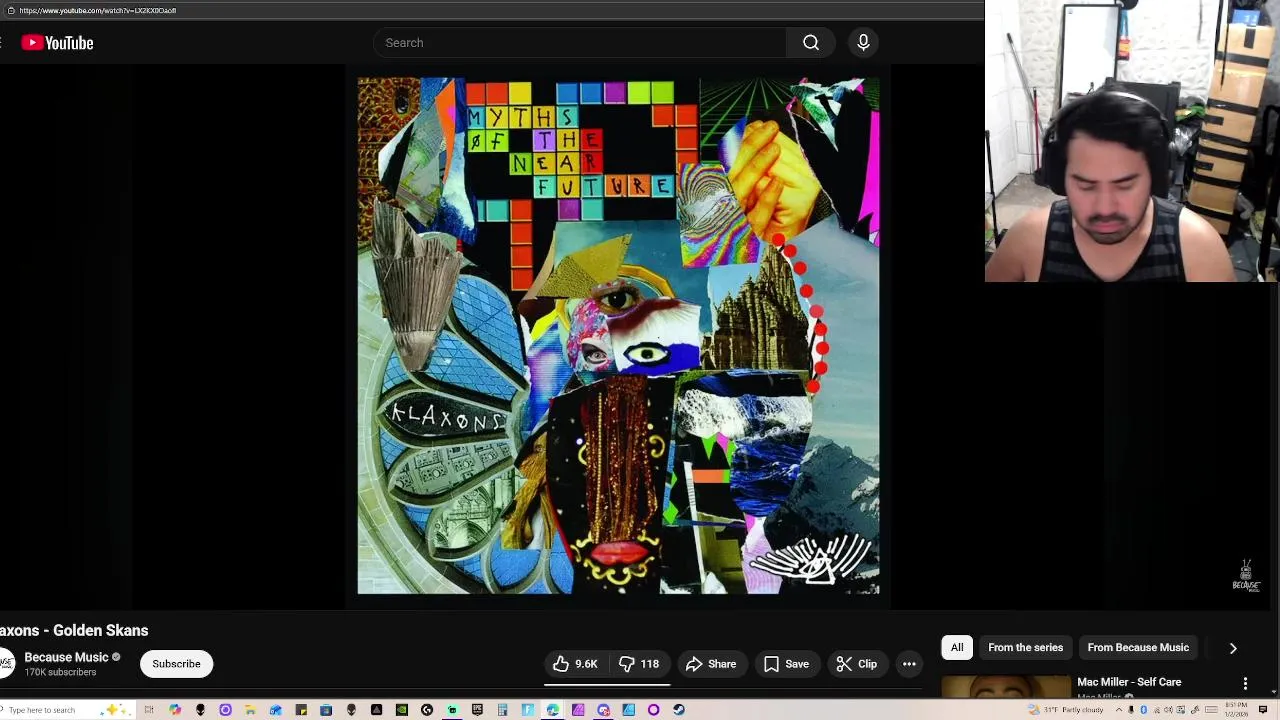The image size is (1280, 720).
Task: Click the taskbar clock and date
Action: point(1236,709)
